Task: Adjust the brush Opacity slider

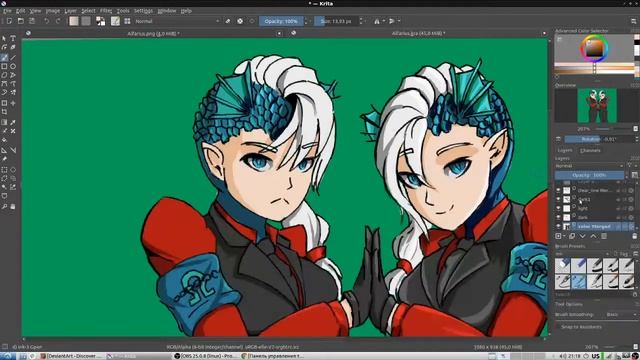Action: coord(282,21)
